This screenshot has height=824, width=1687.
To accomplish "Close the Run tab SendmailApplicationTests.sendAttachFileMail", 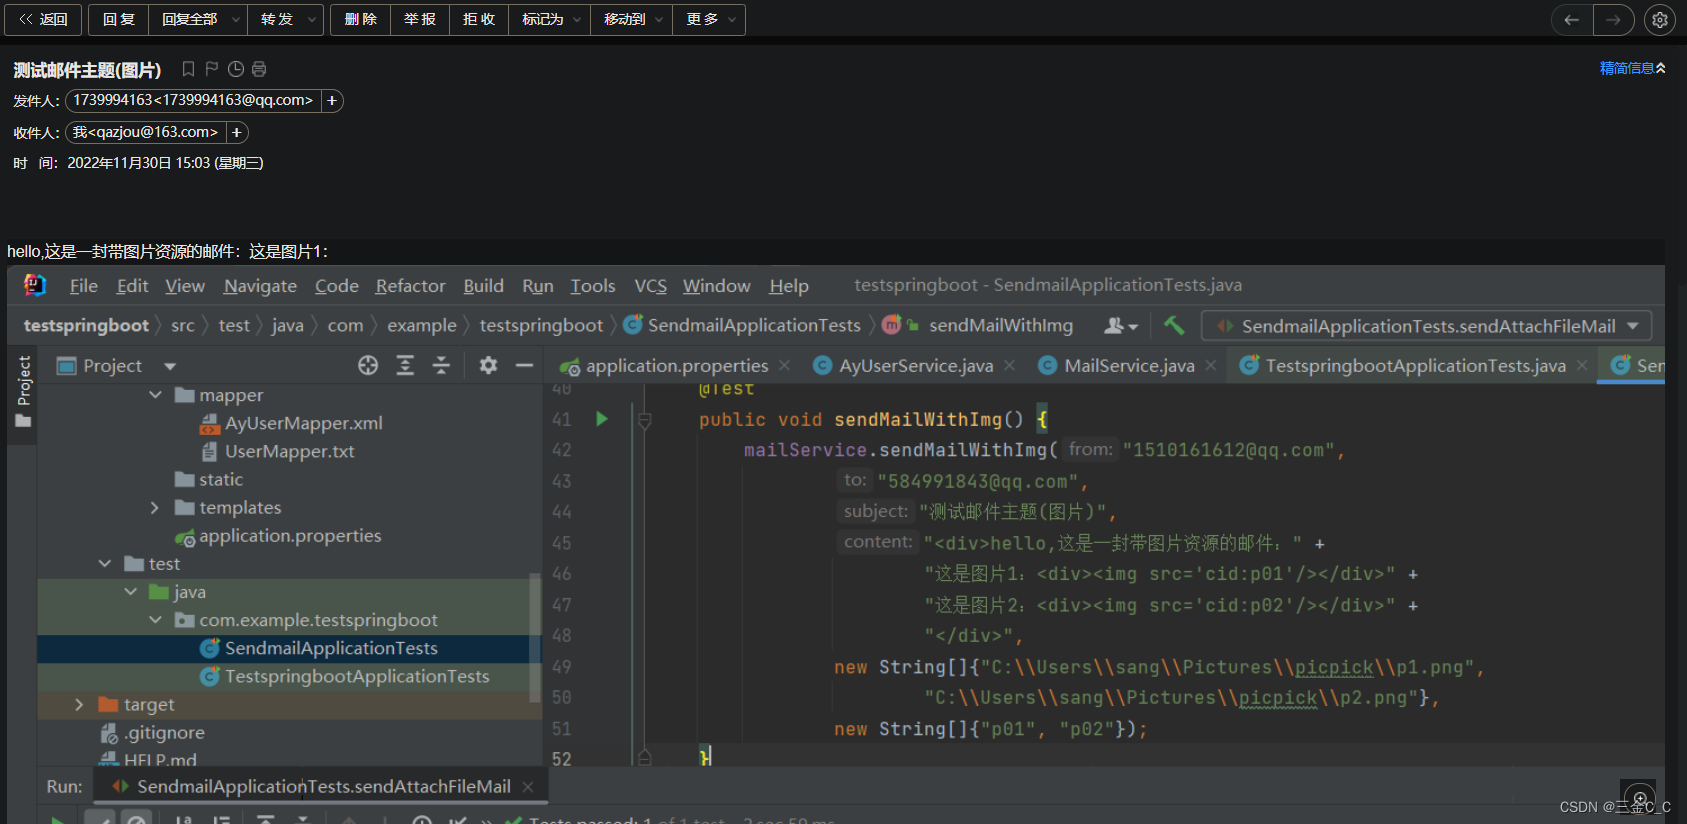I will pyautogui.click(x=528, y=787).
